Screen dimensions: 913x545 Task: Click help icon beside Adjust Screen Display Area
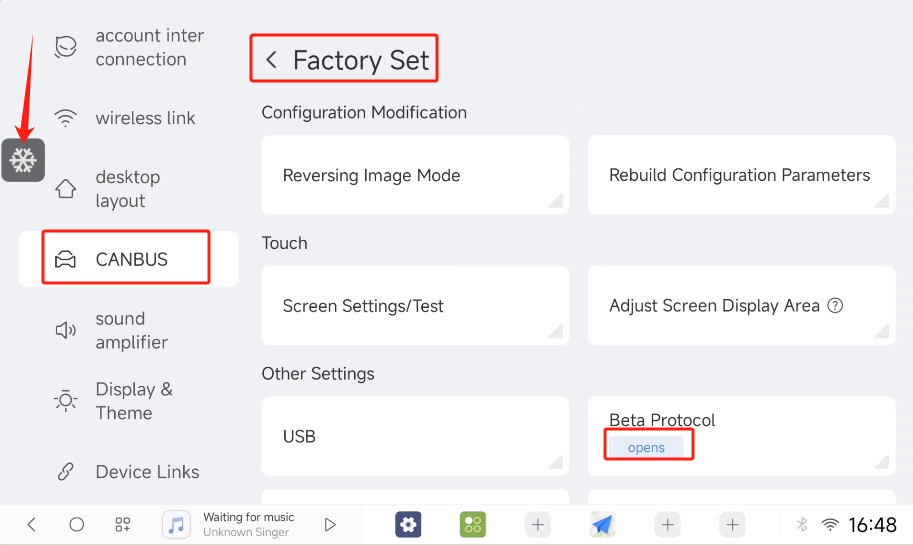tap(836, 306)
